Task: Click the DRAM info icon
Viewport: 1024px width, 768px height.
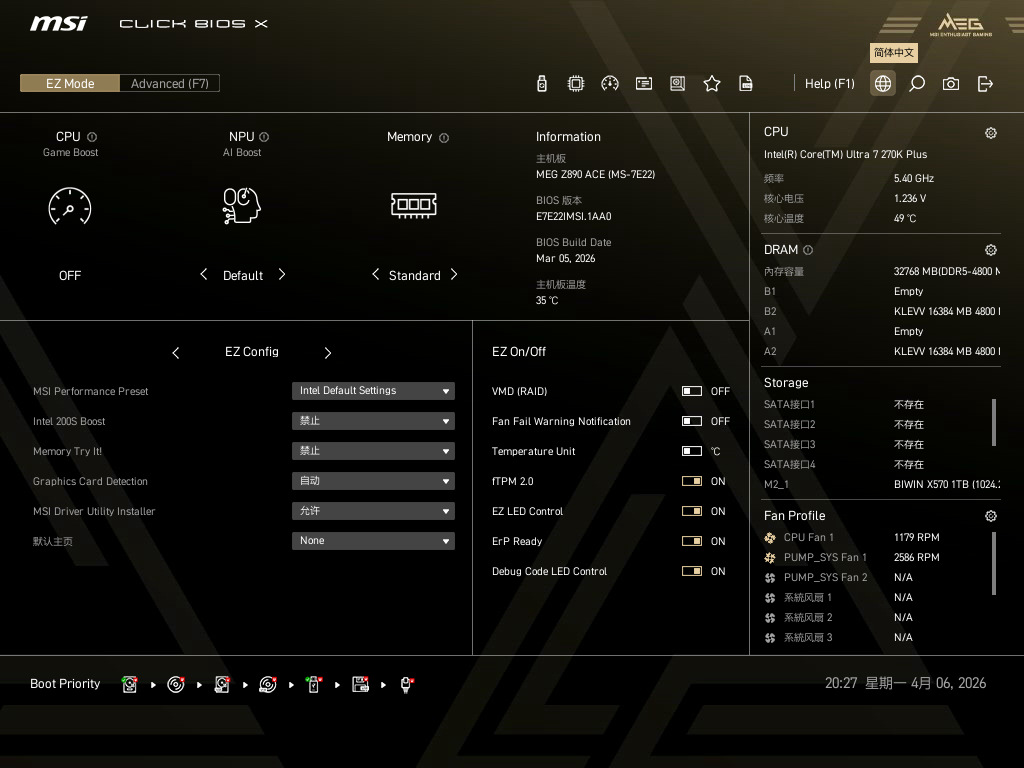Action: pos(808,250)
